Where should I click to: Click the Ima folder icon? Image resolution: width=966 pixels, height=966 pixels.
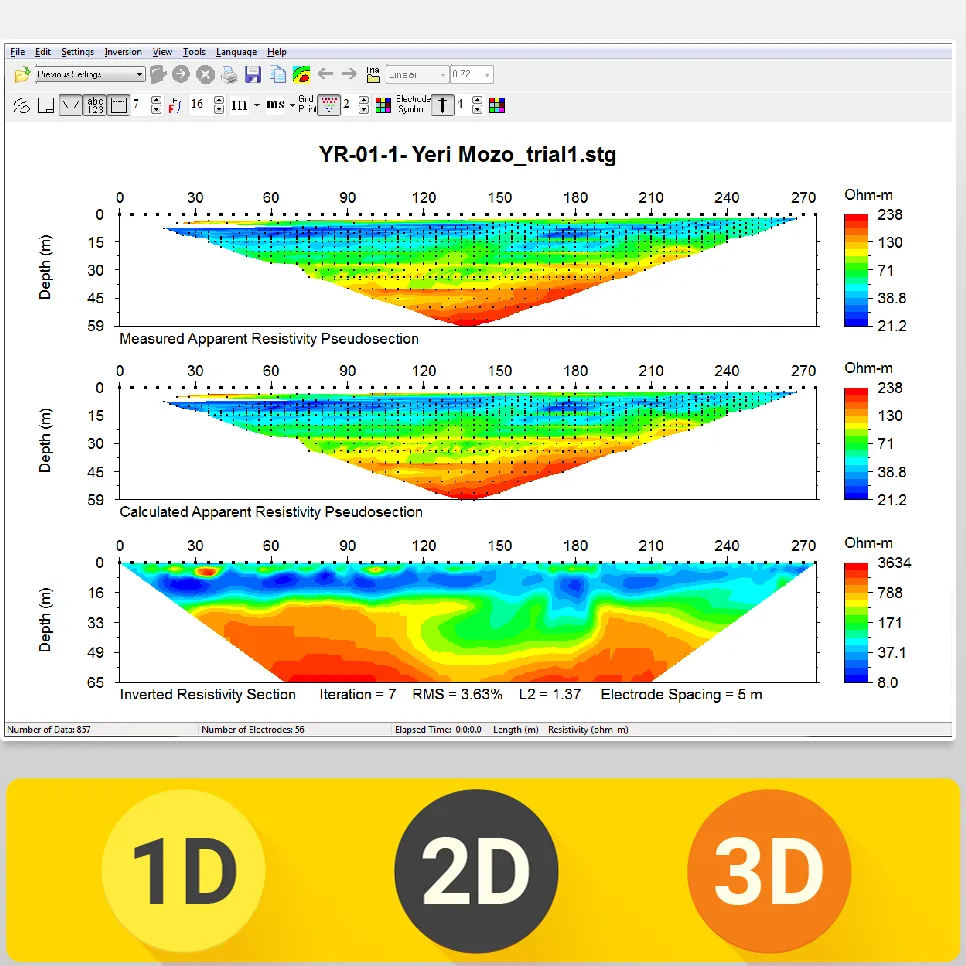(373, 75)
